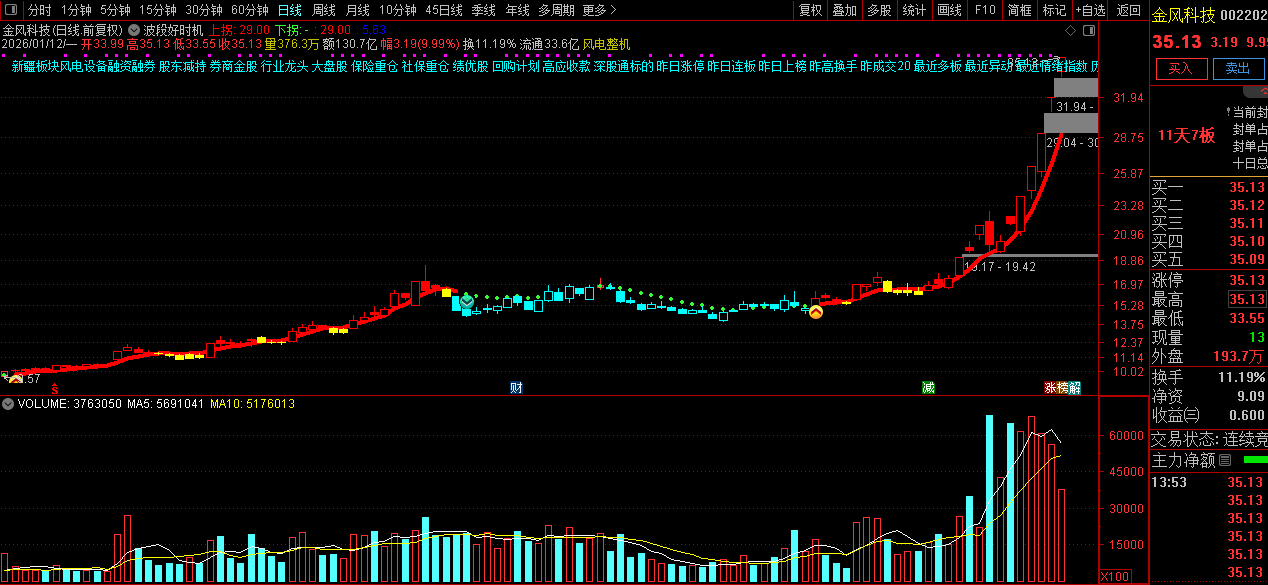Viewport: 1268px width, 585px height.
Task: Switch to 分时 intraday view
Action: (39, 10)
